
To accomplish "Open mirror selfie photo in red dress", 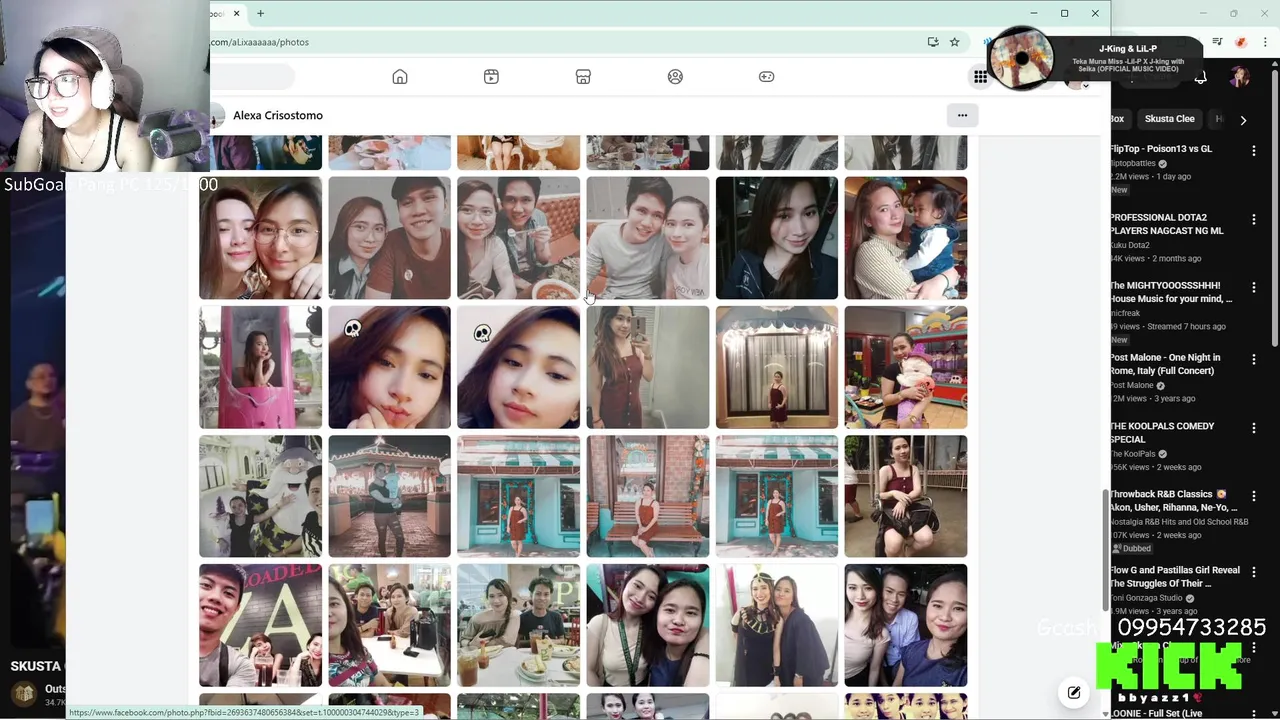I will pyautogui.click(x=647, y=367).
